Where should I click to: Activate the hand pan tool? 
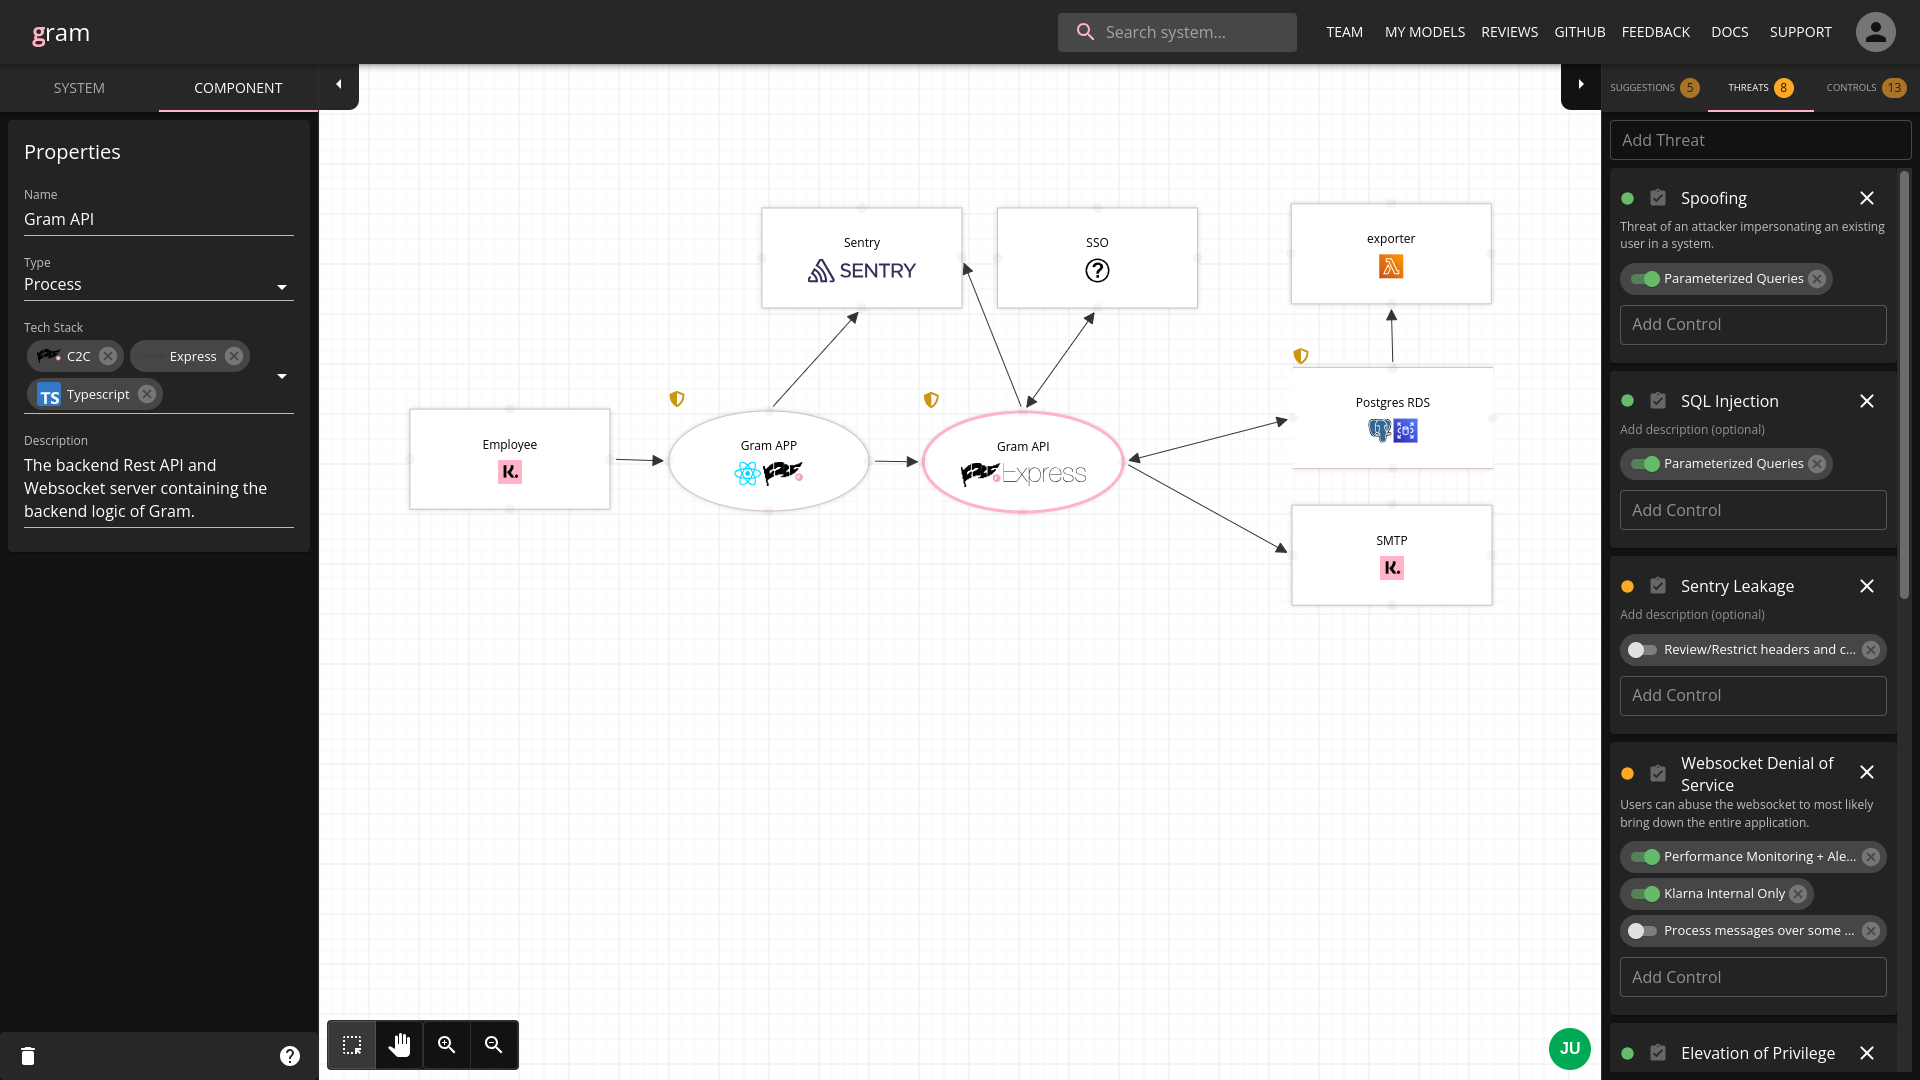[x=399, y=1045]
